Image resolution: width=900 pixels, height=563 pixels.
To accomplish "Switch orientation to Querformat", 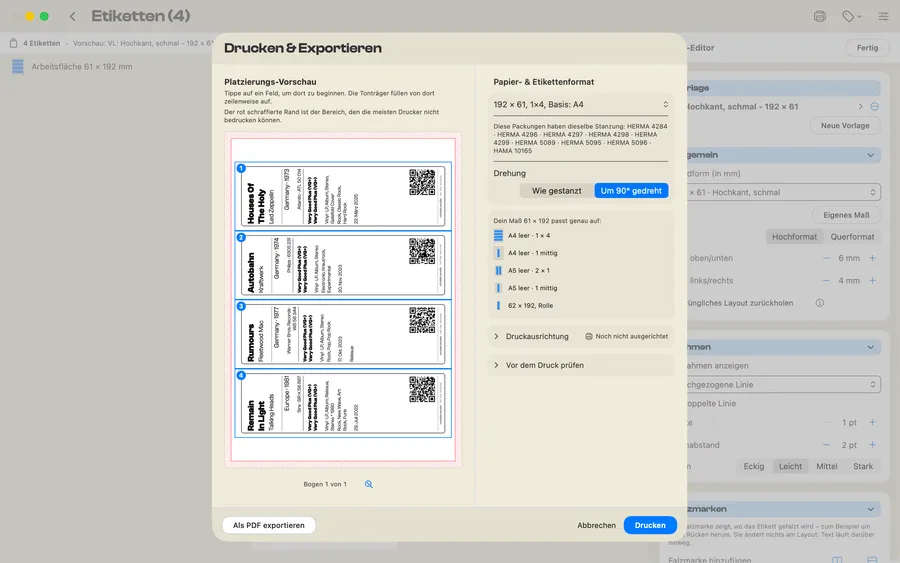I will [x=852, y=236].
